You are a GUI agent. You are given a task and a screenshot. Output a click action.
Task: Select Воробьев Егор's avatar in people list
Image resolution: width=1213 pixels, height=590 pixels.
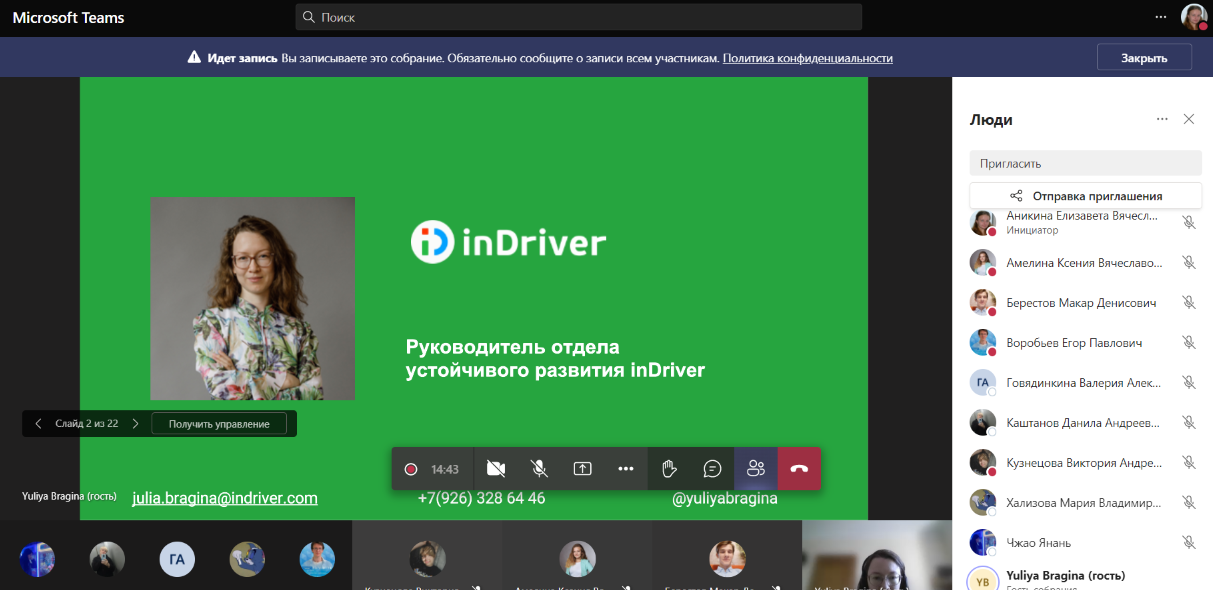(x=983, y=342)
